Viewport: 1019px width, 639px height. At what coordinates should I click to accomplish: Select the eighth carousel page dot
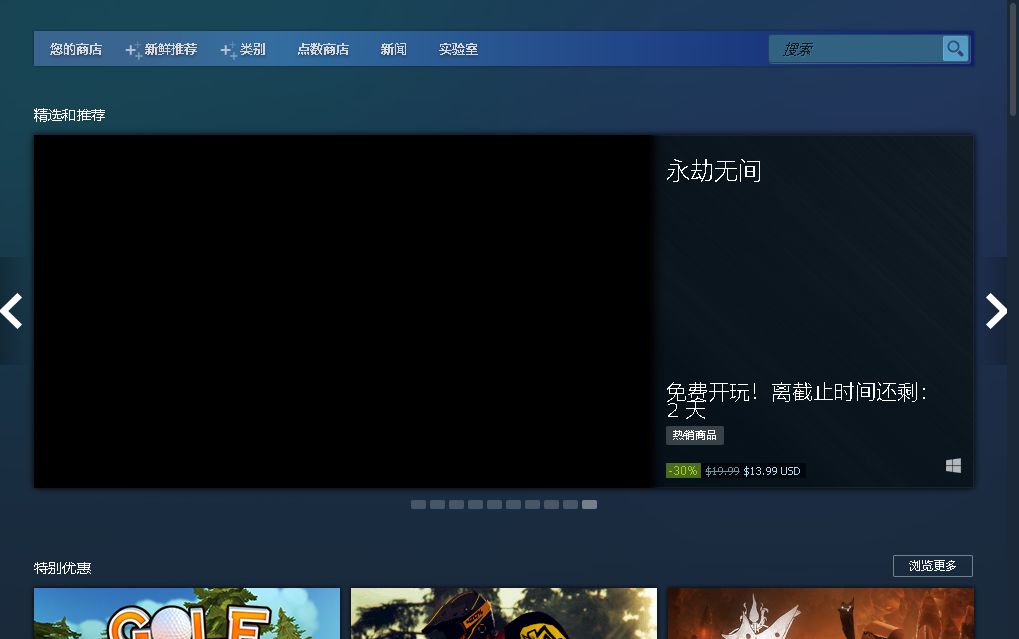[551, 504]
